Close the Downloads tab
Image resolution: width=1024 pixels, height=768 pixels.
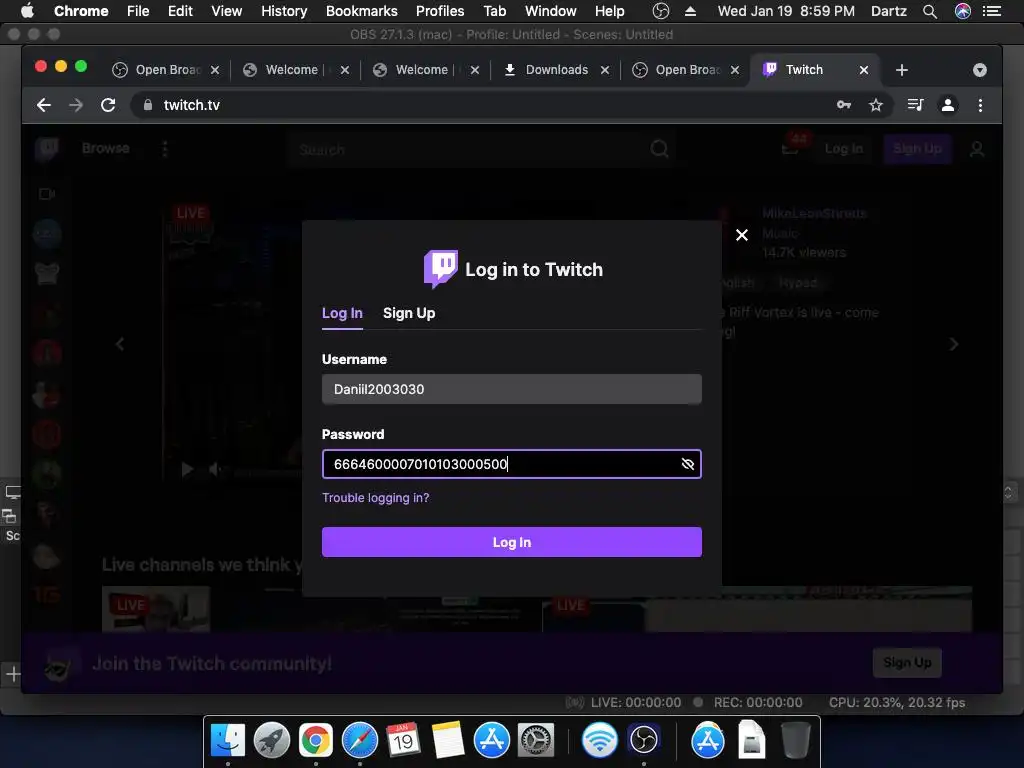click(x=605, y=70)
